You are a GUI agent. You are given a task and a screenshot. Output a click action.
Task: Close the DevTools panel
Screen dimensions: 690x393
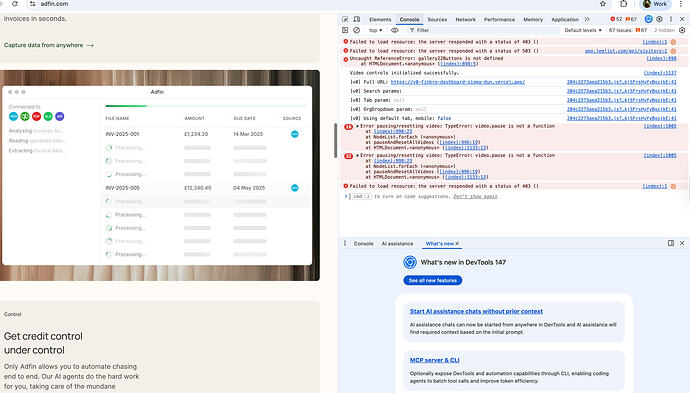682,19
